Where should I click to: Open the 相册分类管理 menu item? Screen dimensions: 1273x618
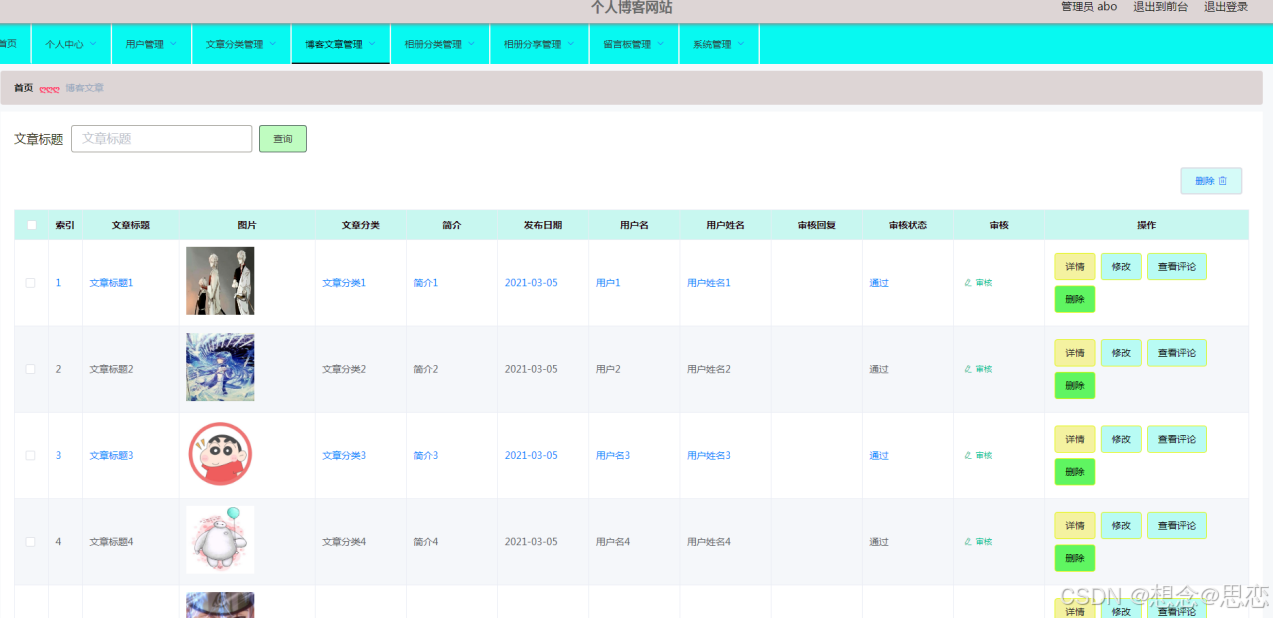[x=440, y=44]
